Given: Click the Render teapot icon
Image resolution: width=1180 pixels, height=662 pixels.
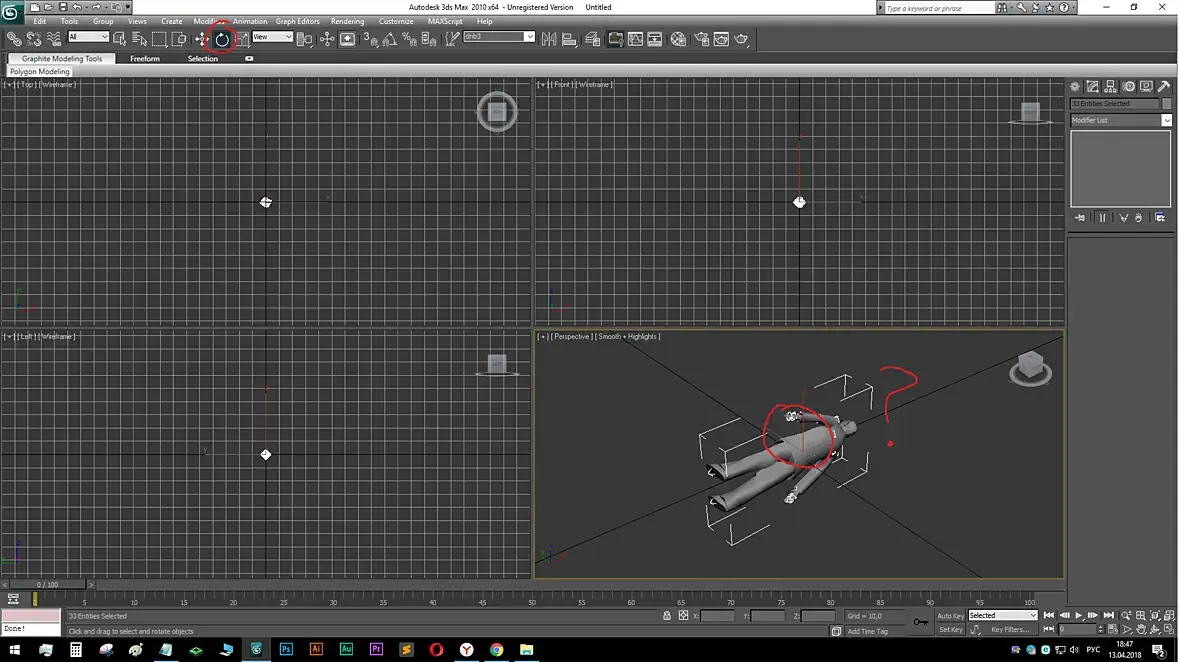Looking at the screenshot, I should pyautogui.click(x=741, y=39).
